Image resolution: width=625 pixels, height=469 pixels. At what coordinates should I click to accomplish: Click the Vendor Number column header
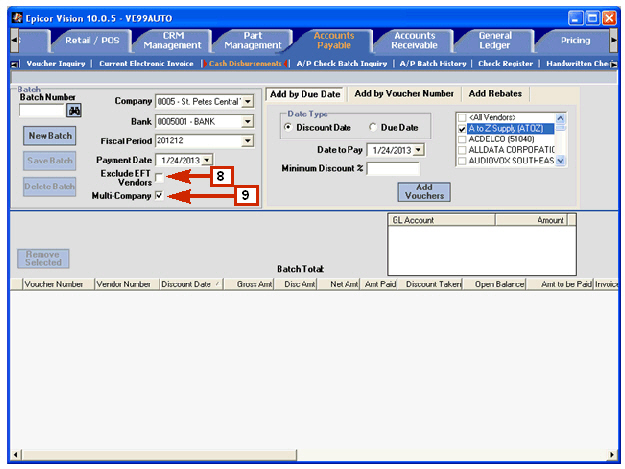click(x=126, y=284)
